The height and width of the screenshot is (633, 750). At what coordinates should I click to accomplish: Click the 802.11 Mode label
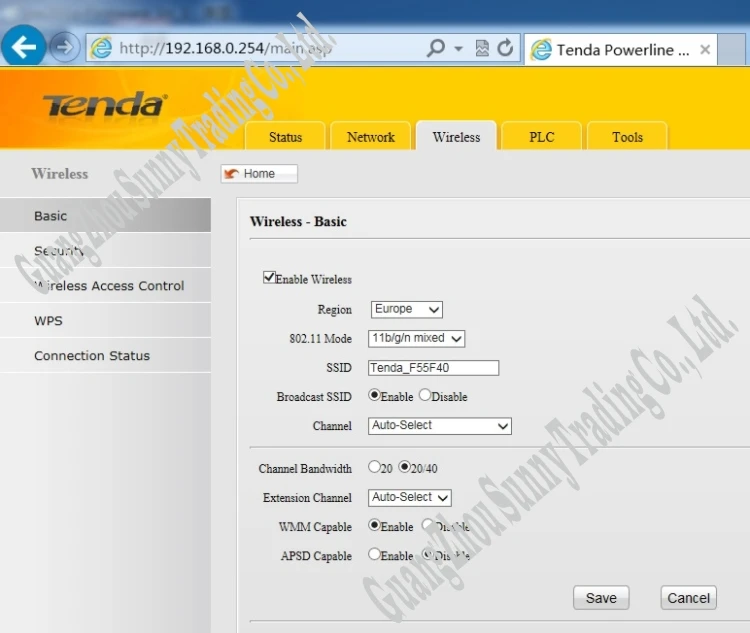pyautogui.click(x=320, y=339)
